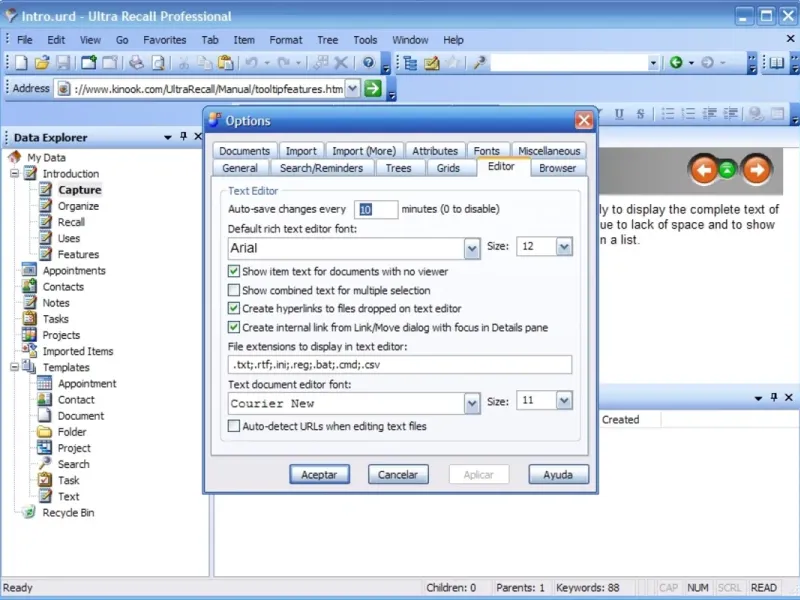Close the Options dialog with red X
This screenshot has height=600, width=800.
coord(584,120)
